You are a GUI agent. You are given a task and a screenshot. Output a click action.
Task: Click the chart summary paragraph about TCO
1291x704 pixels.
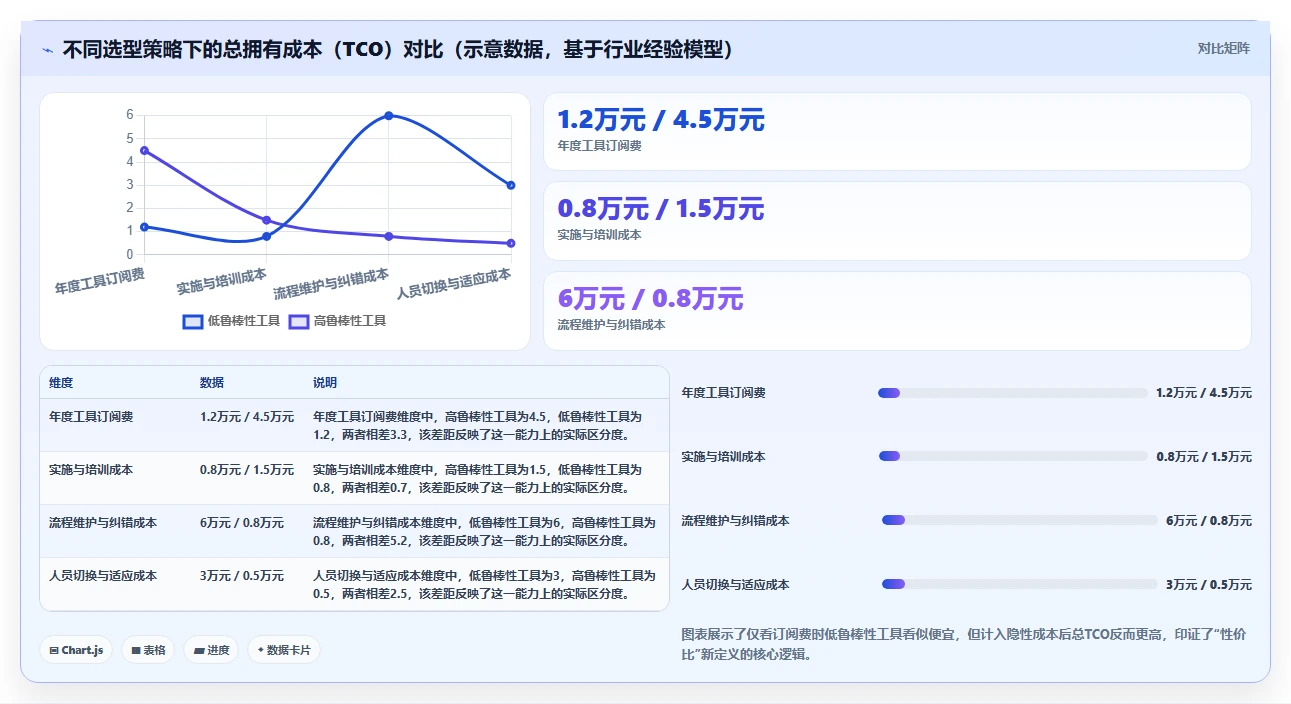pyautogui.click(x=964, y=645)
